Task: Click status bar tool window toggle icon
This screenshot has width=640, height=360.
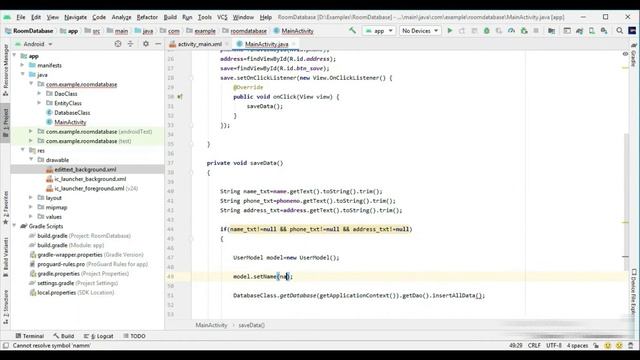Action: tap(6, 345)
